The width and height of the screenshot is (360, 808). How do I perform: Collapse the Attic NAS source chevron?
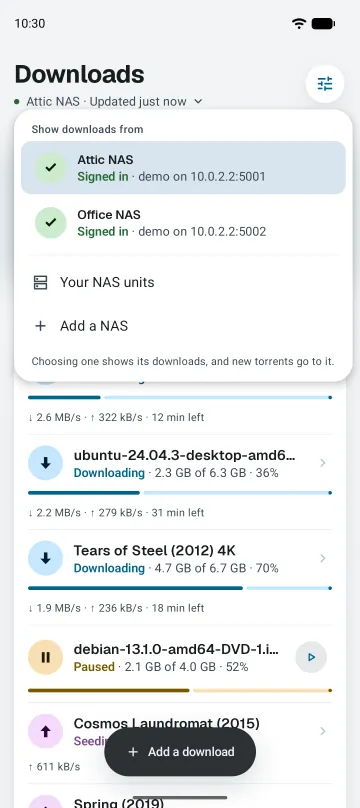click(198, 102)
